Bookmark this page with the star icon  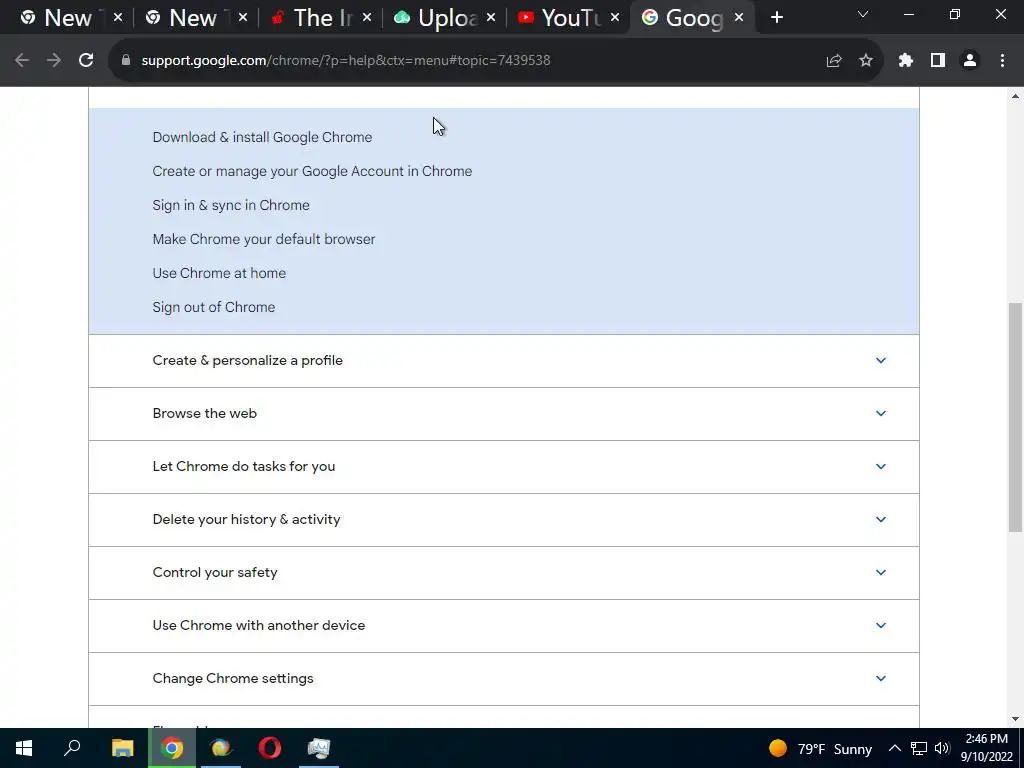point(866,60)
